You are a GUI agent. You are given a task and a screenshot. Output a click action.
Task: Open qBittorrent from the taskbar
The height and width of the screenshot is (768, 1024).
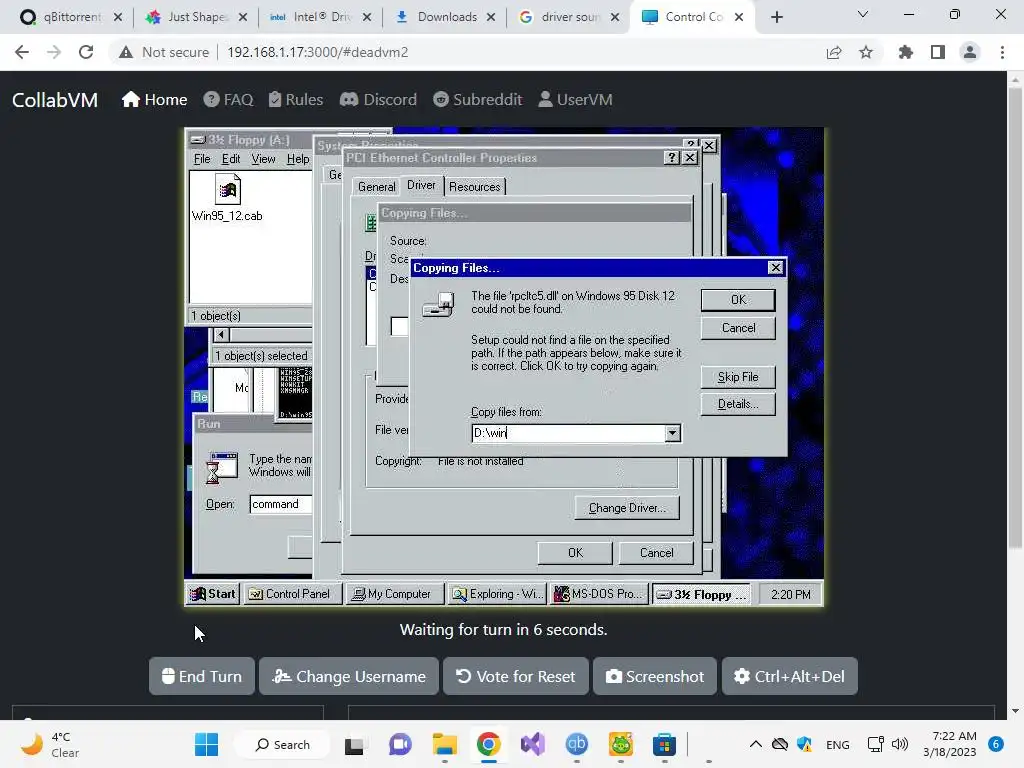coord(577,744)
